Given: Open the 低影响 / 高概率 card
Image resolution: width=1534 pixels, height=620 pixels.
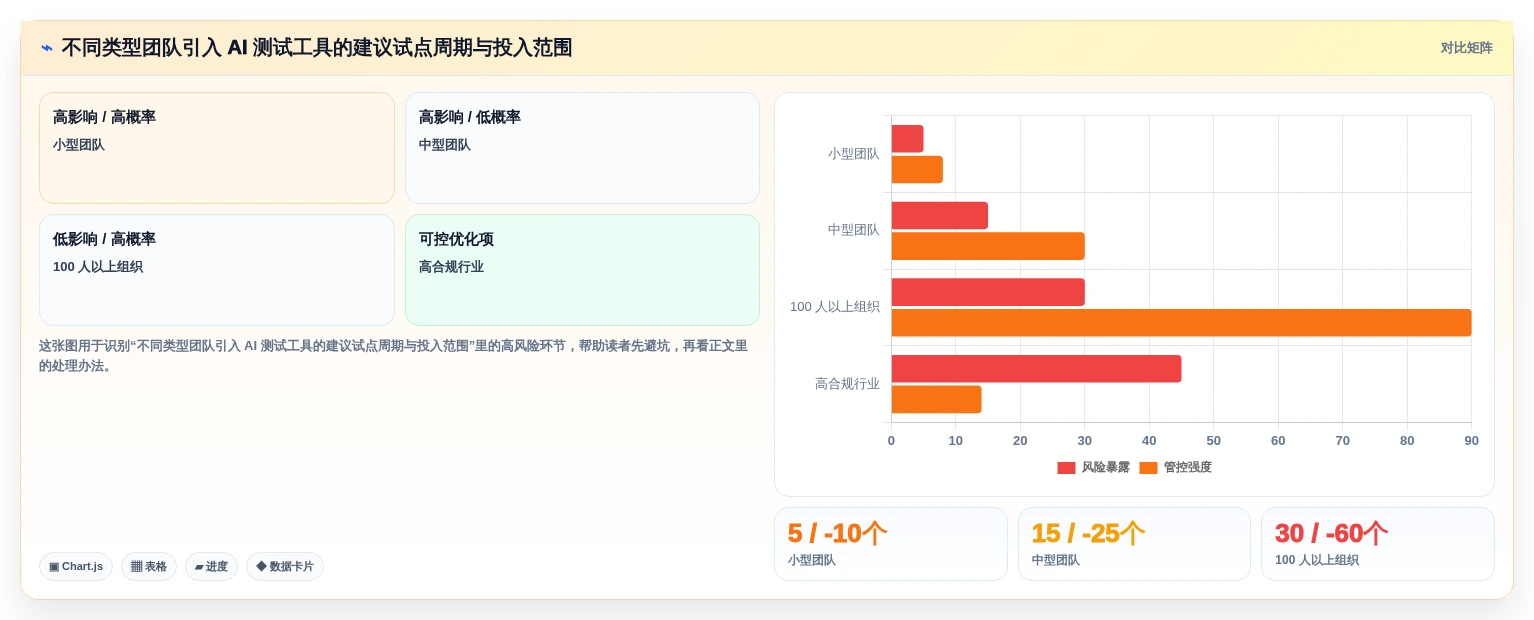Looking at the screenshot, I should 217,270.
